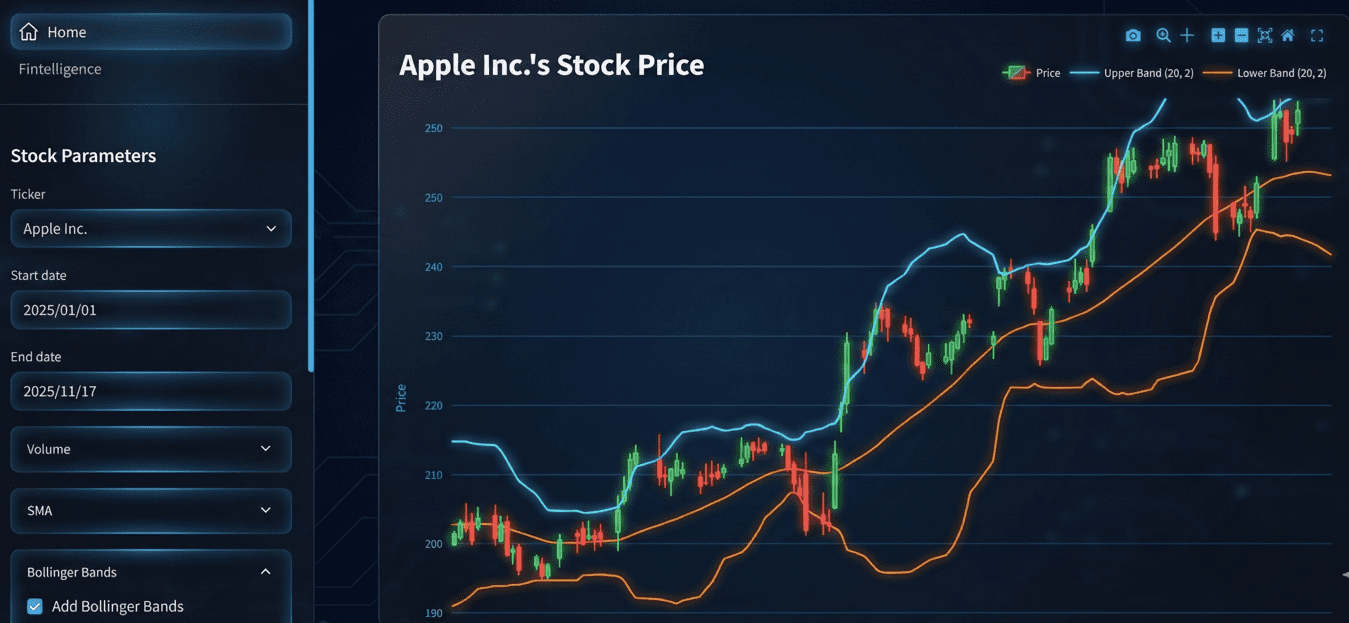
Task: Click the Zoom in plus box icon
Action: pyautogui.click(x=1218, y=36)
